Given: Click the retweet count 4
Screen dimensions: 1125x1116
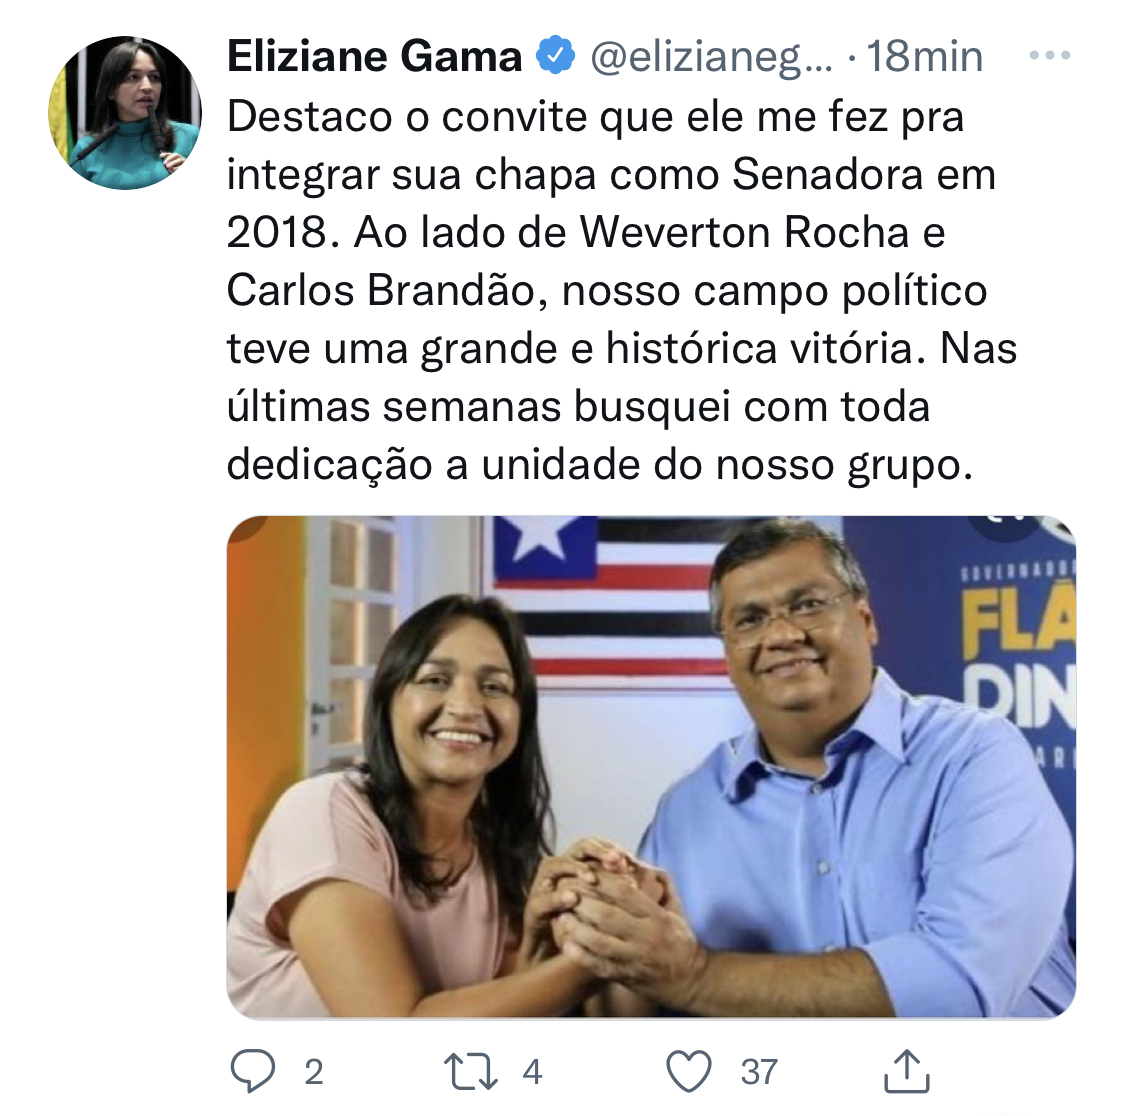Looking at the screenshot, I should 532,1072.
